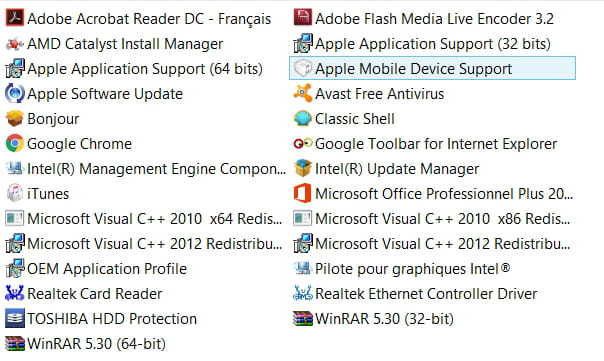Click the AMD Catalyst Install Manager icon

[15, 44]
